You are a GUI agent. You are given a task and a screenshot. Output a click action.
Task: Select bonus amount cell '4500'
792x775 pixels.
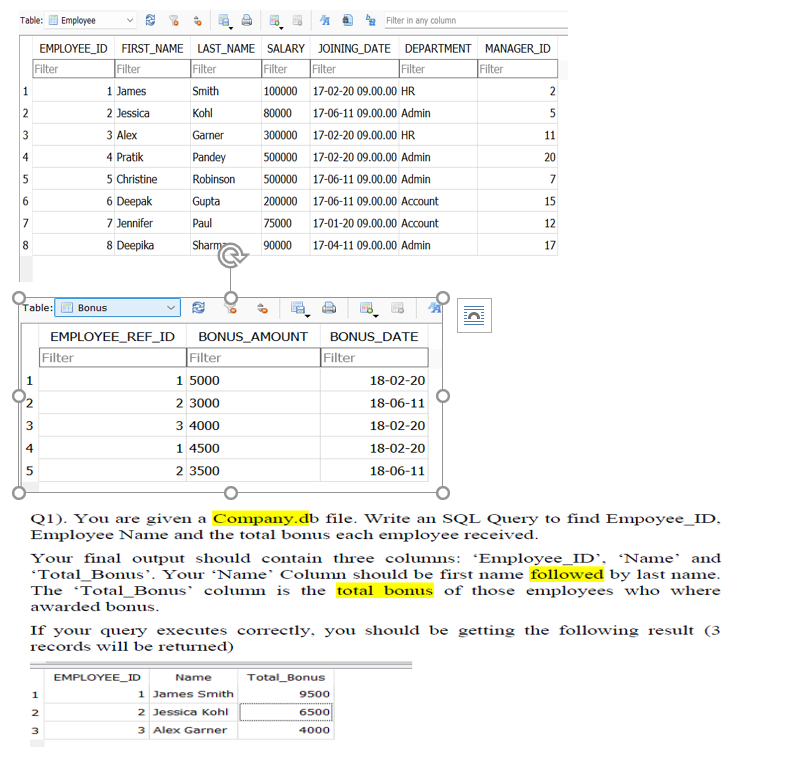[253, 448]
